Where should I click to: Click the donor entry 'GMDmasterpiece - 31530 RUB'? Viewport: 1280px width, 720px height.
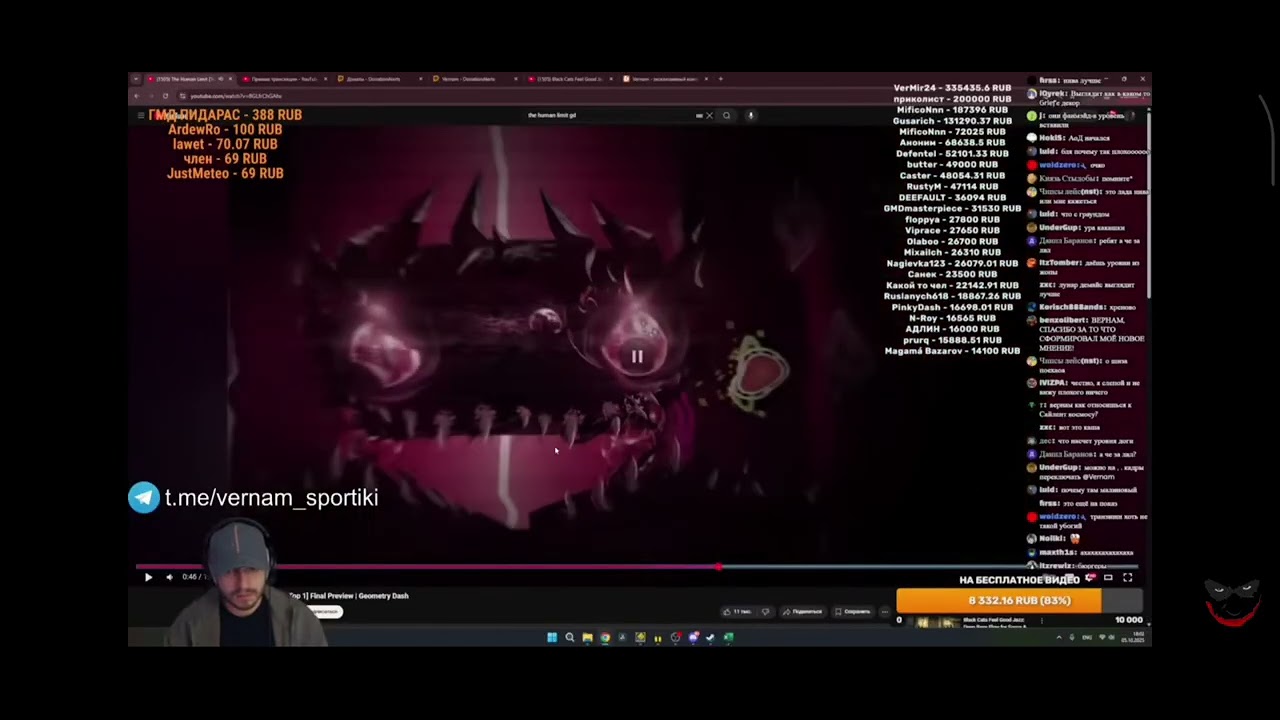(x=952, y=209)
